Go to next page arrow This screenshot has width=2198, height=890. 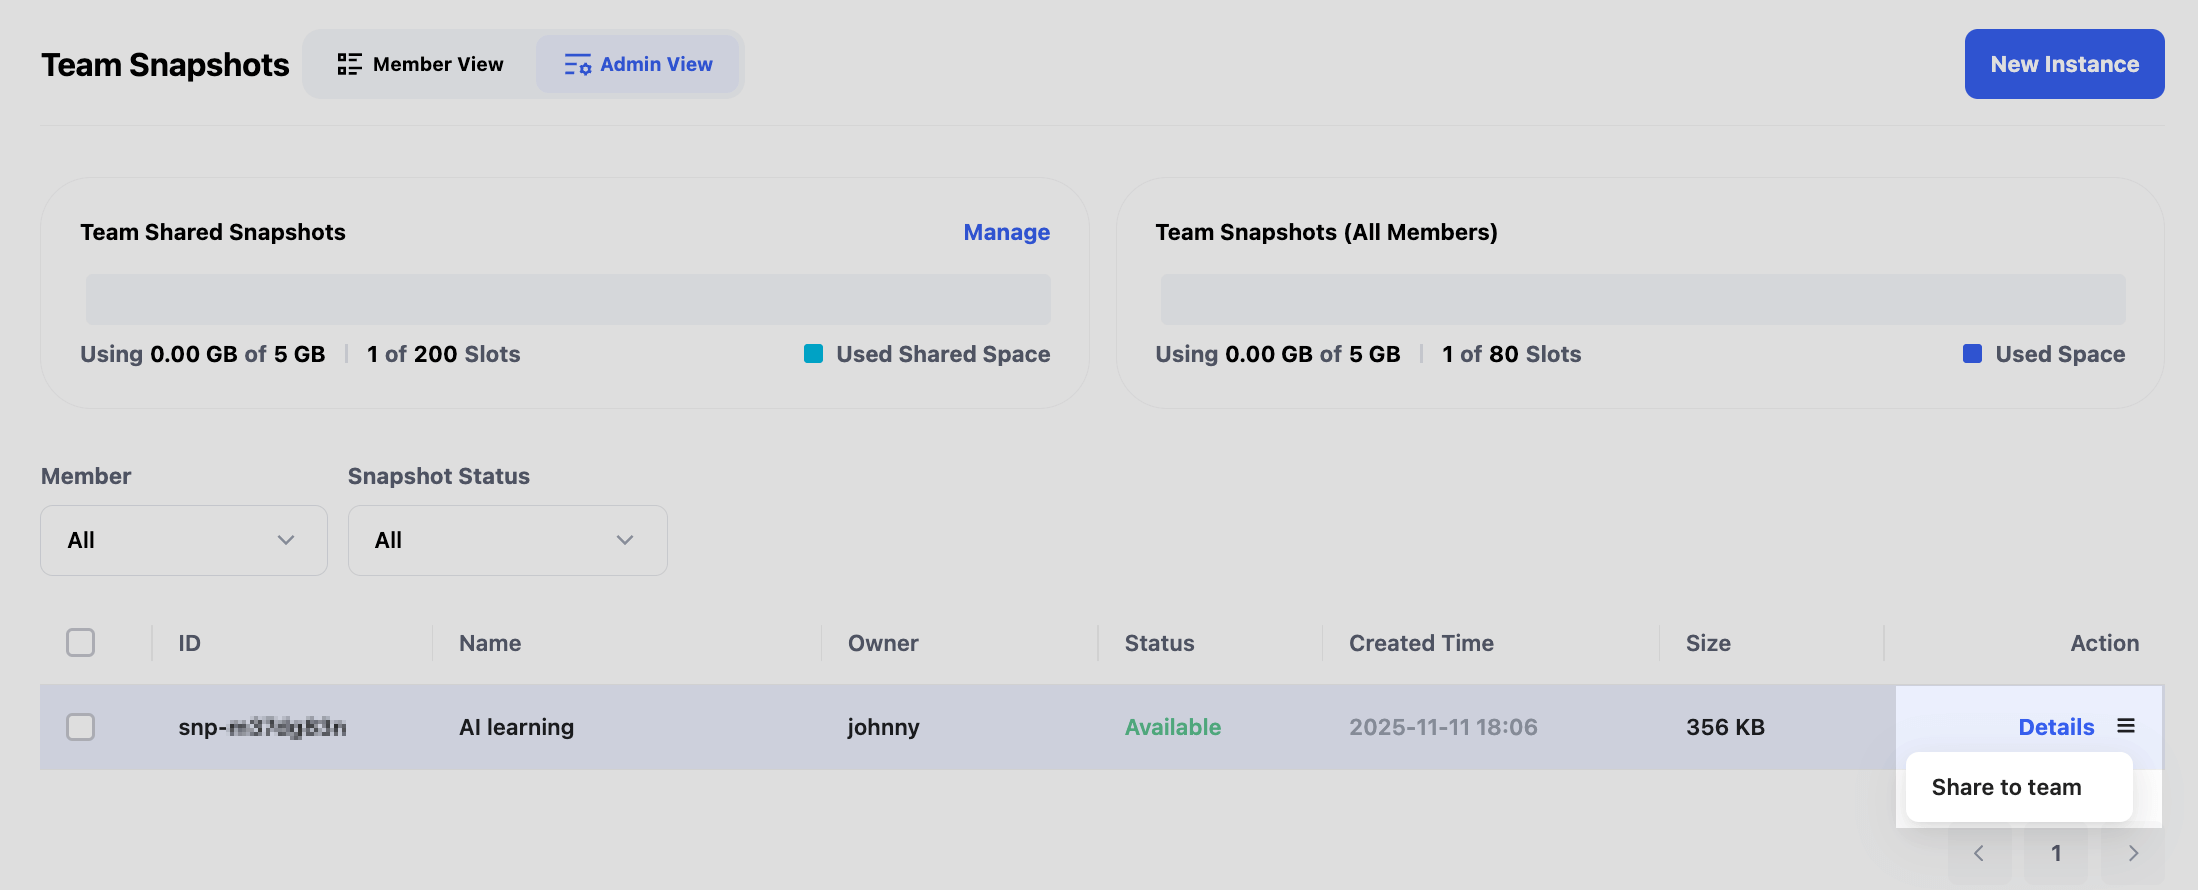click(2133, 853)
